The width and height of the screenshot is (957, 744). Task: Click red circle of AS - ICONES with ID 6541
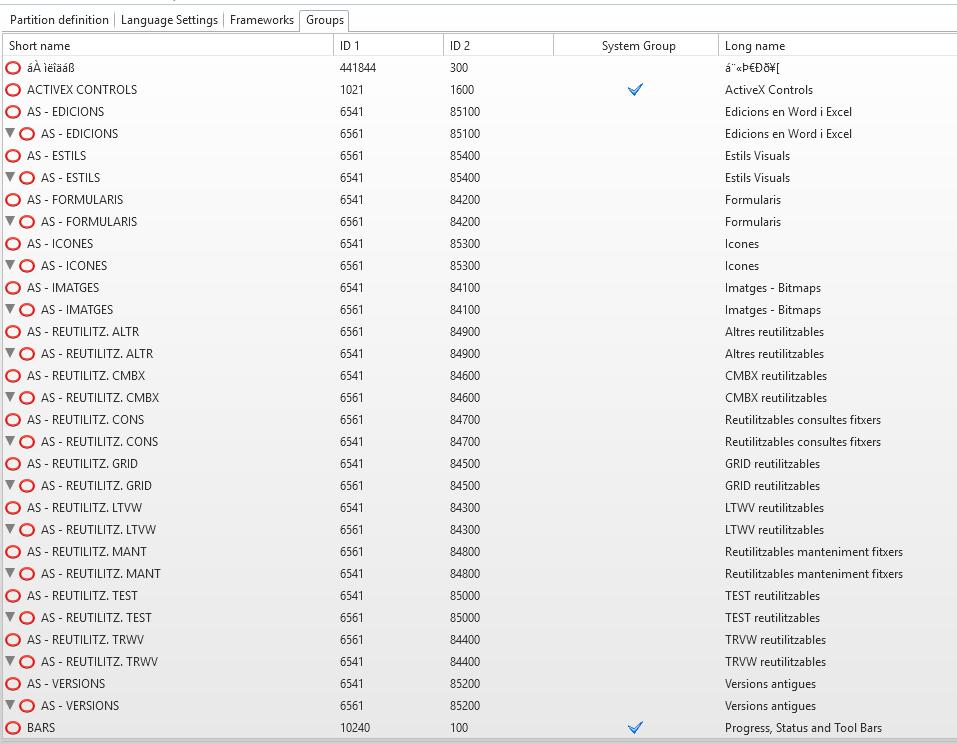13,244
